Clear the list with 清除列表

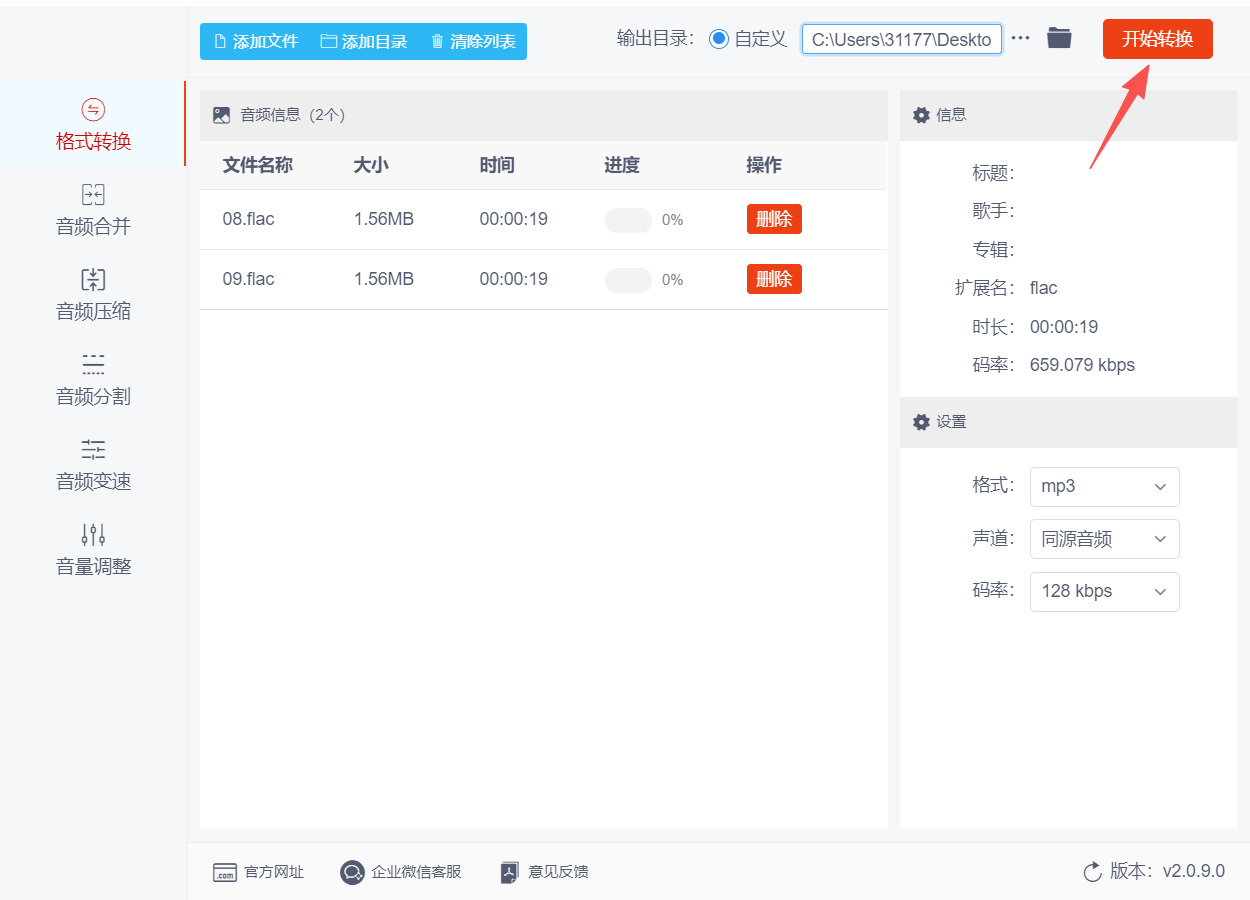click(473, 42)
